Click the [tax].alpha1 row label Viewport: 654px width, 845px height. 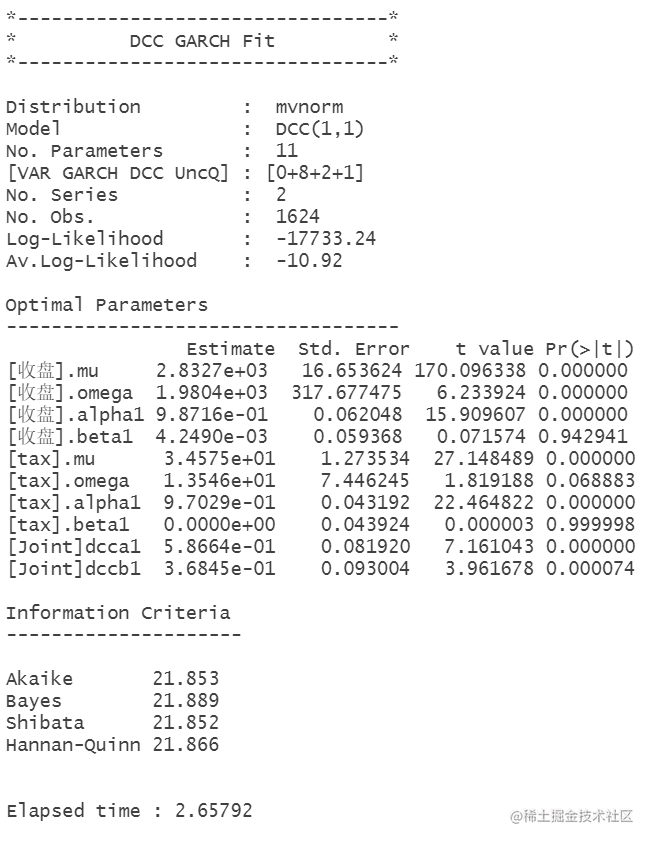tap(74, 503)
